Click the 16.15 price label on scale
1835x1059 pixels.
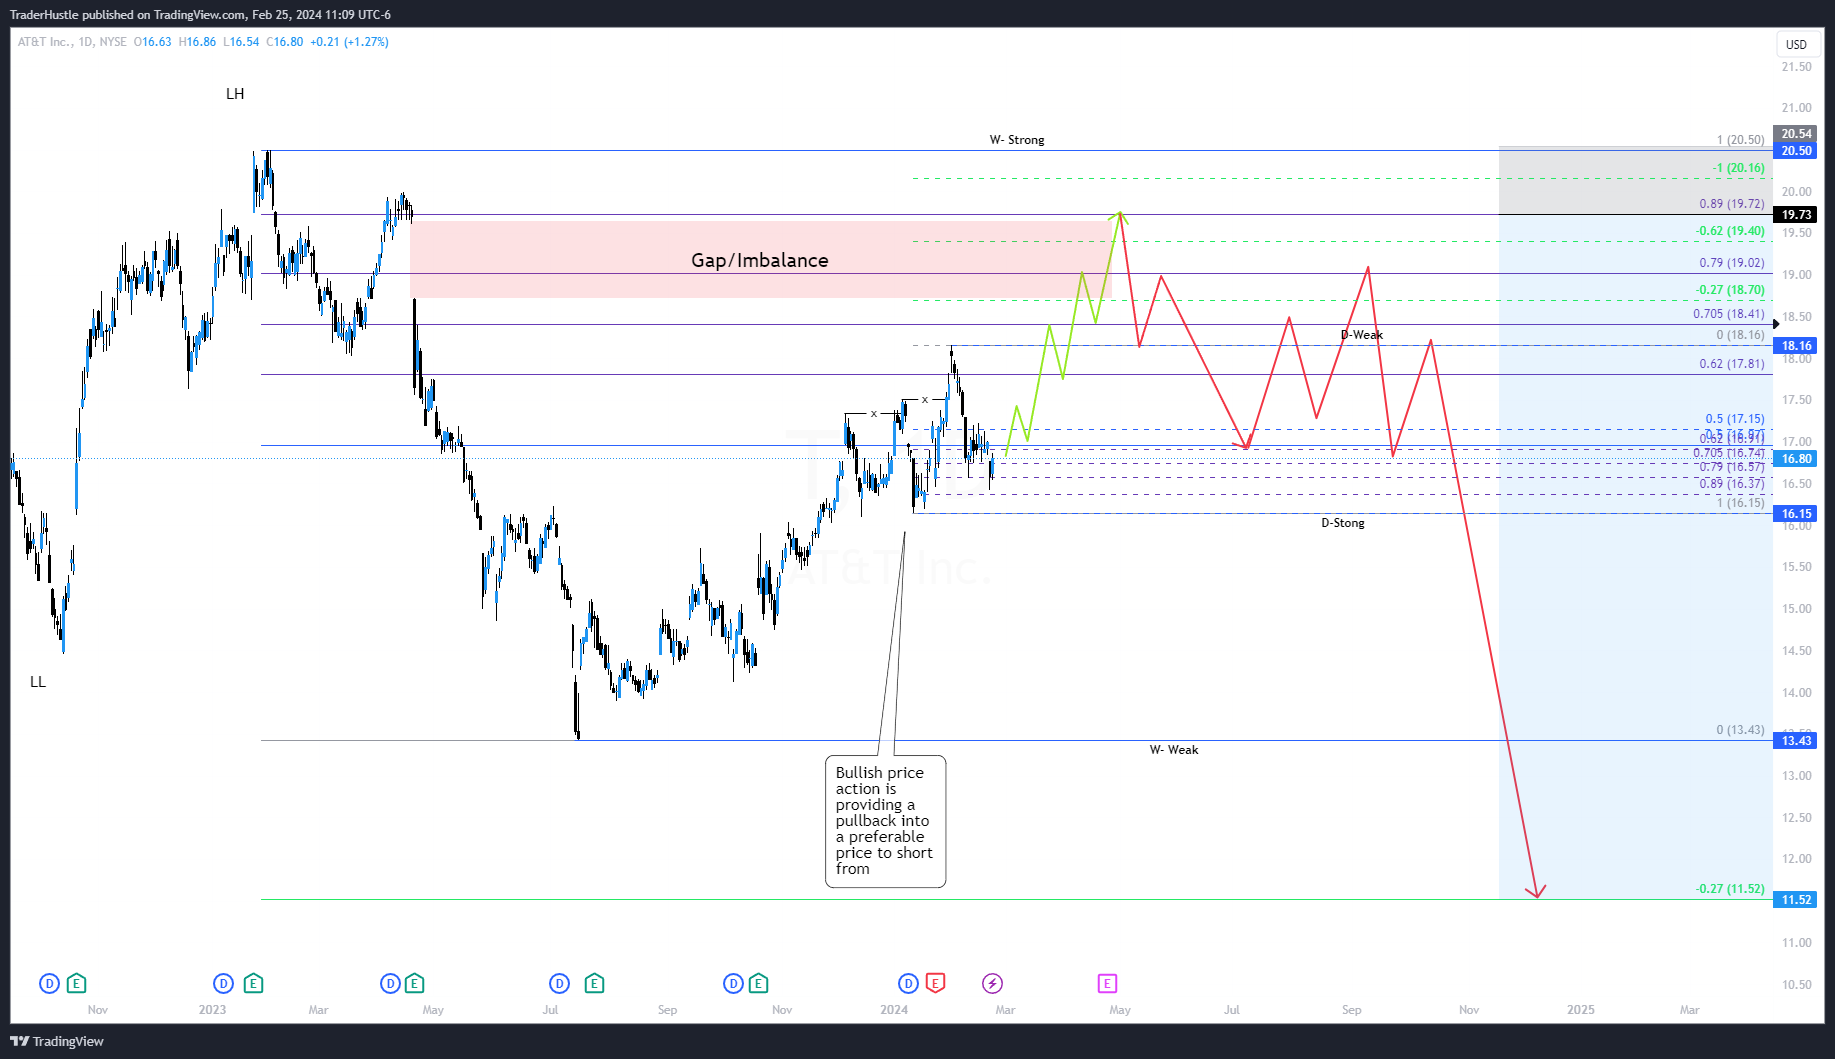coord(1796,514)
